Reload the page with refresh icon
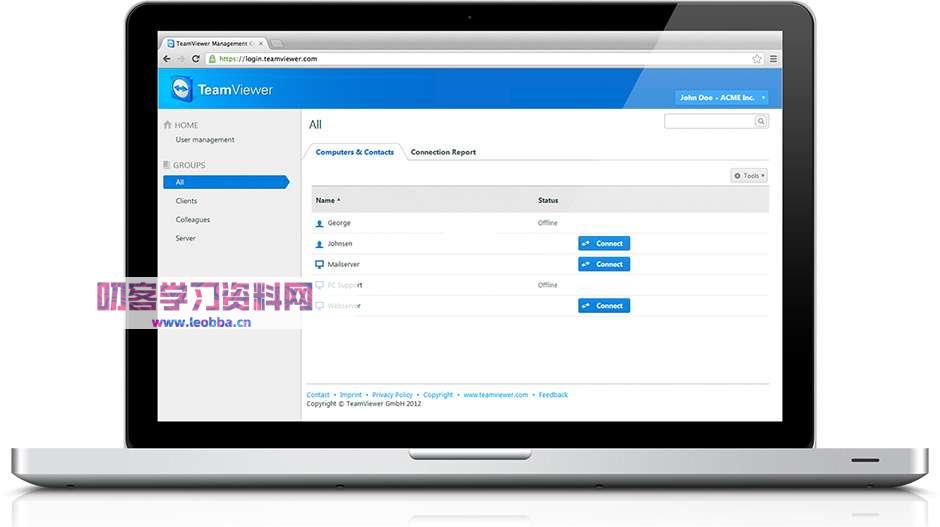 195,59
